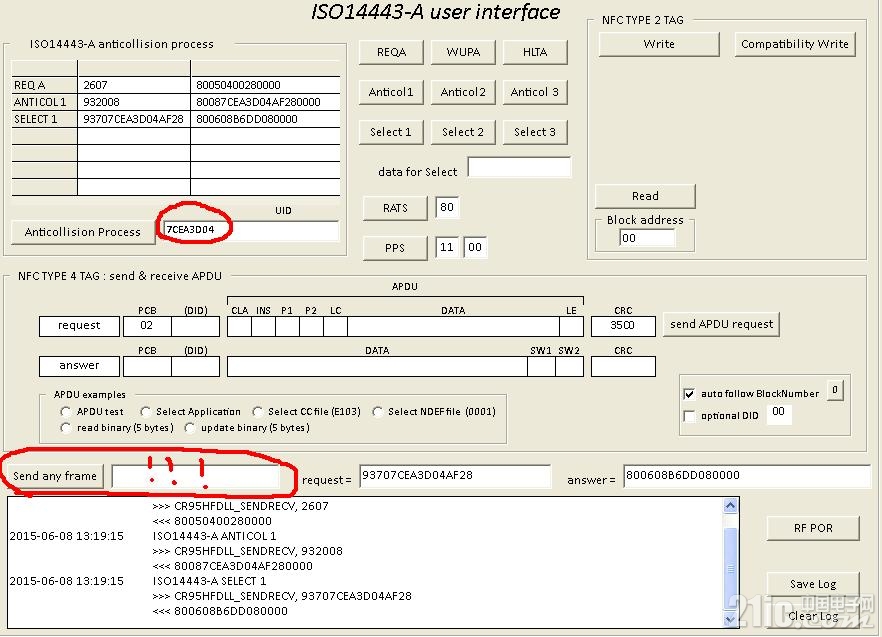
Task: Edit the request PCB field 02
Action: coord(147,326)
